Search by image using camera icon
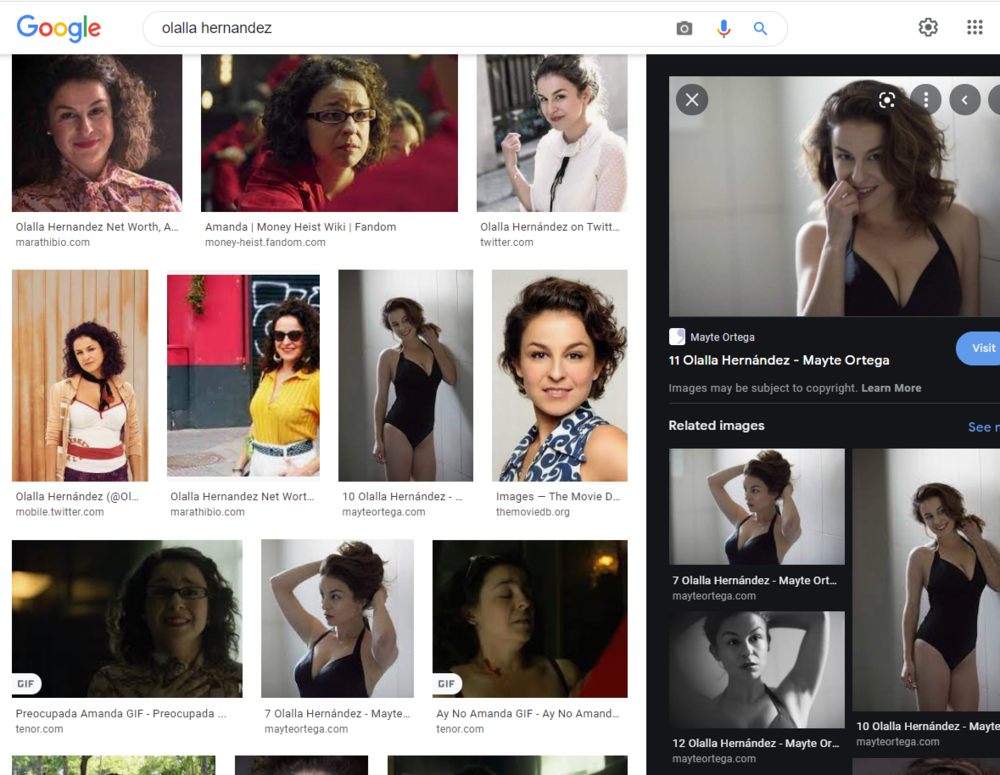This screenshot has width=1000, height=775. tap(684, 29)
